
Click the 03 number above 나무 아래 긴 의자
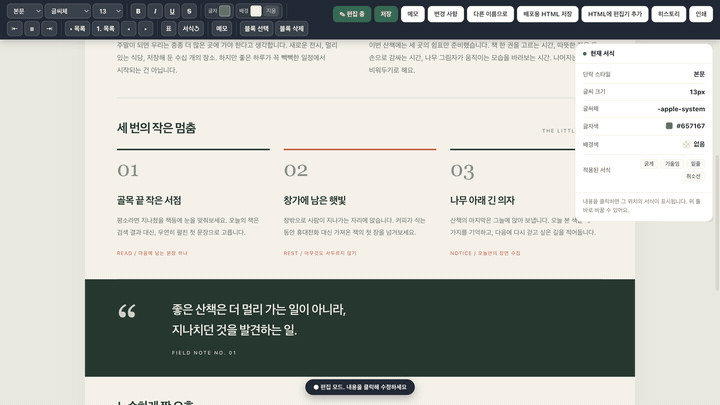tap(462, 171)
